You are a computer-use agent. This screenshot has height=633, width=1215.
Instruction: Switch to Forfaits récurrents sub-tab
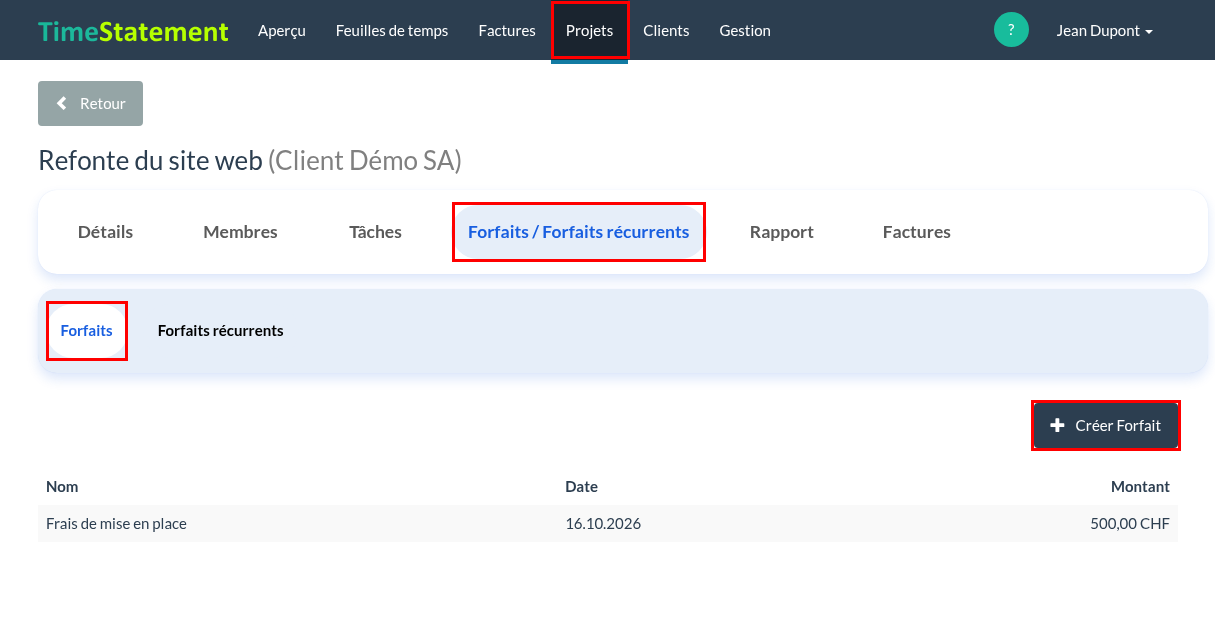tap(221, 331)
